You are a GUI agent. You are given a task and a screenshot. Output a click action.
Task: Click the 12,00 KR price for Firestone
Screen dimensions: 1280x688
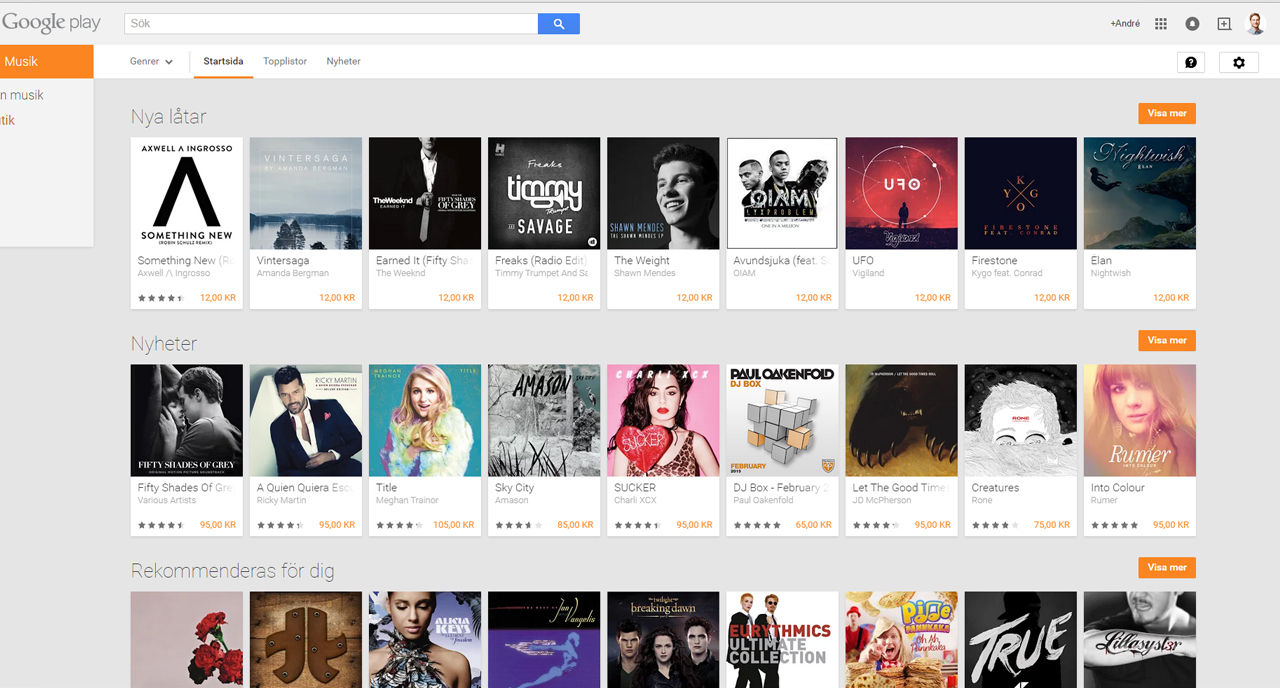tap(1052, 298)
